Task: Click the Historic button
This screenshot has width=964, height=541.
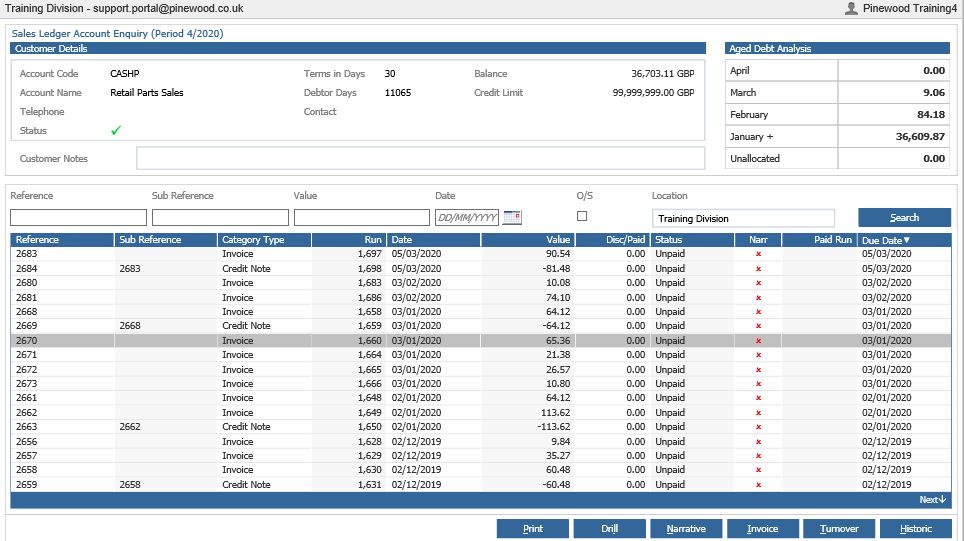Action: 916,529
